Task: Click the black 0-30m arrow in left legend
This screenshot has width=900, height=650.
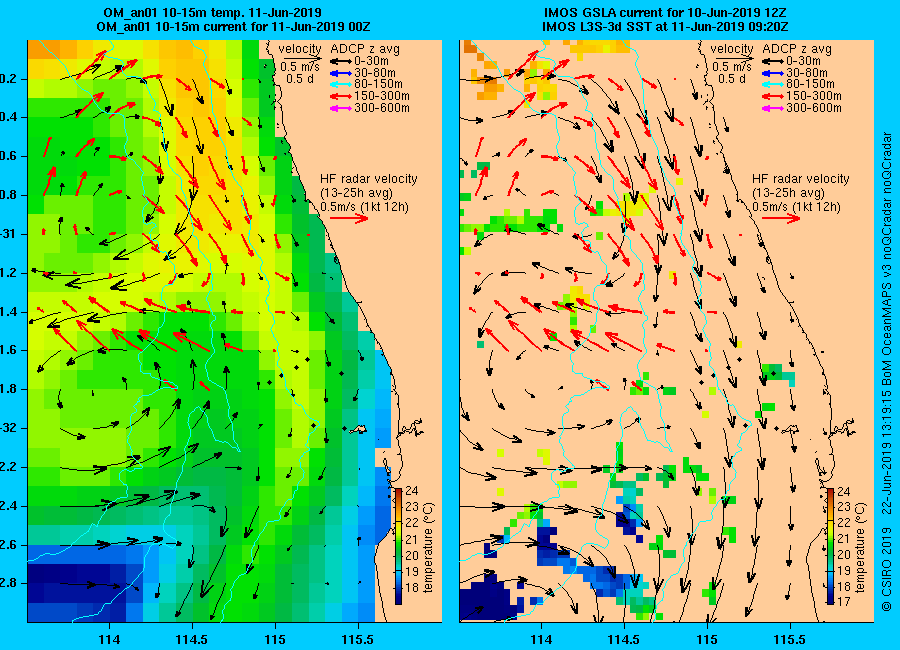Action: [341, 61]
